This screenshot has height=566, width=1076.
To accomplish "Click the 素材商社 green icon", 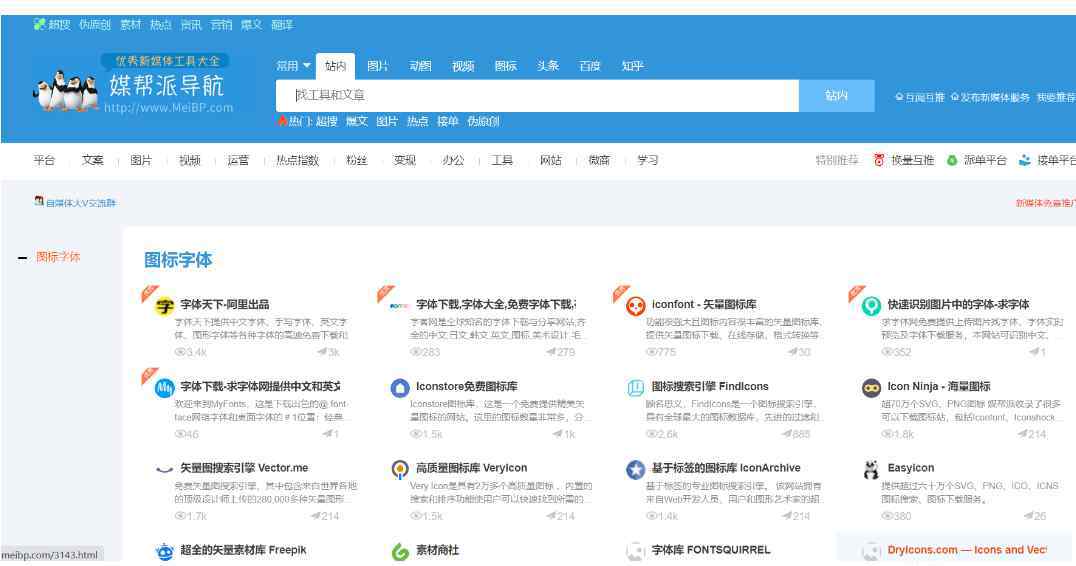I will coord(400,551).
